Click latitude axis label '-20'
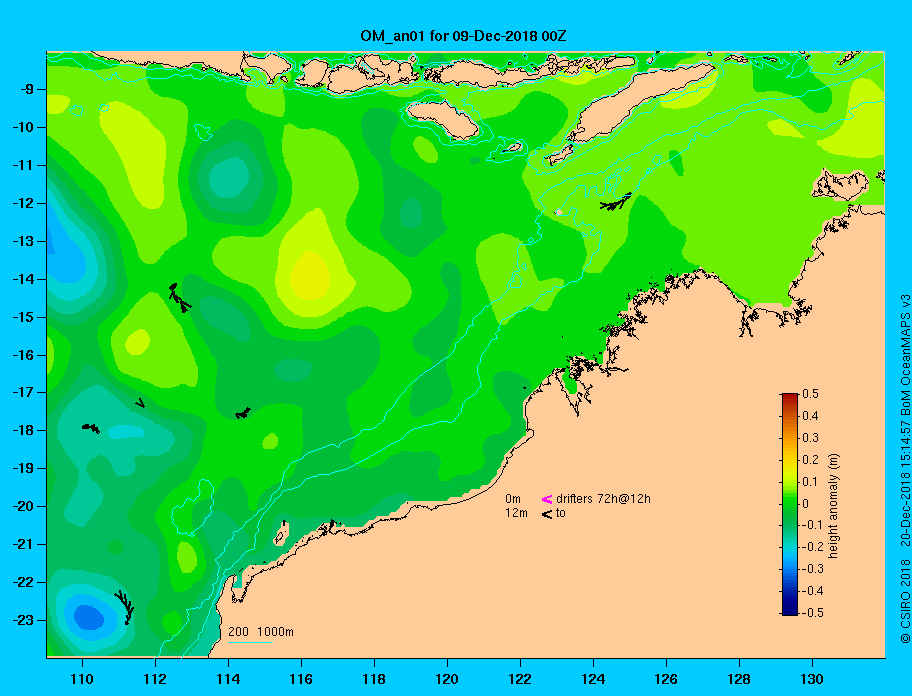The image size is (912, 696). point(25,506)
